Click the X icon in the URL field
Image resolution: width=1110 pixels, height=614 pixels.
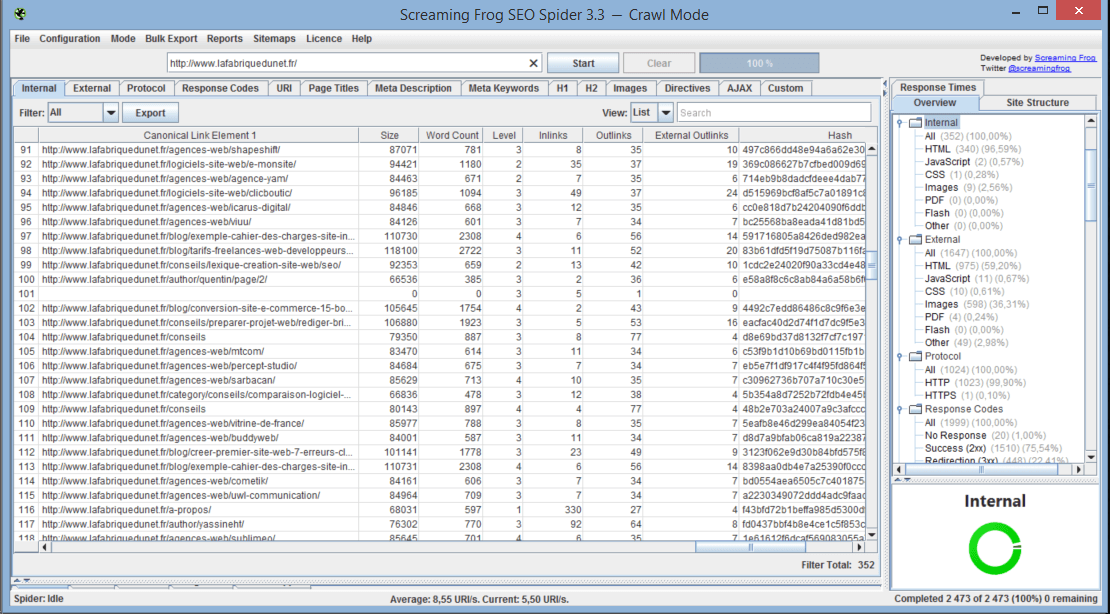tap(533, 63)
